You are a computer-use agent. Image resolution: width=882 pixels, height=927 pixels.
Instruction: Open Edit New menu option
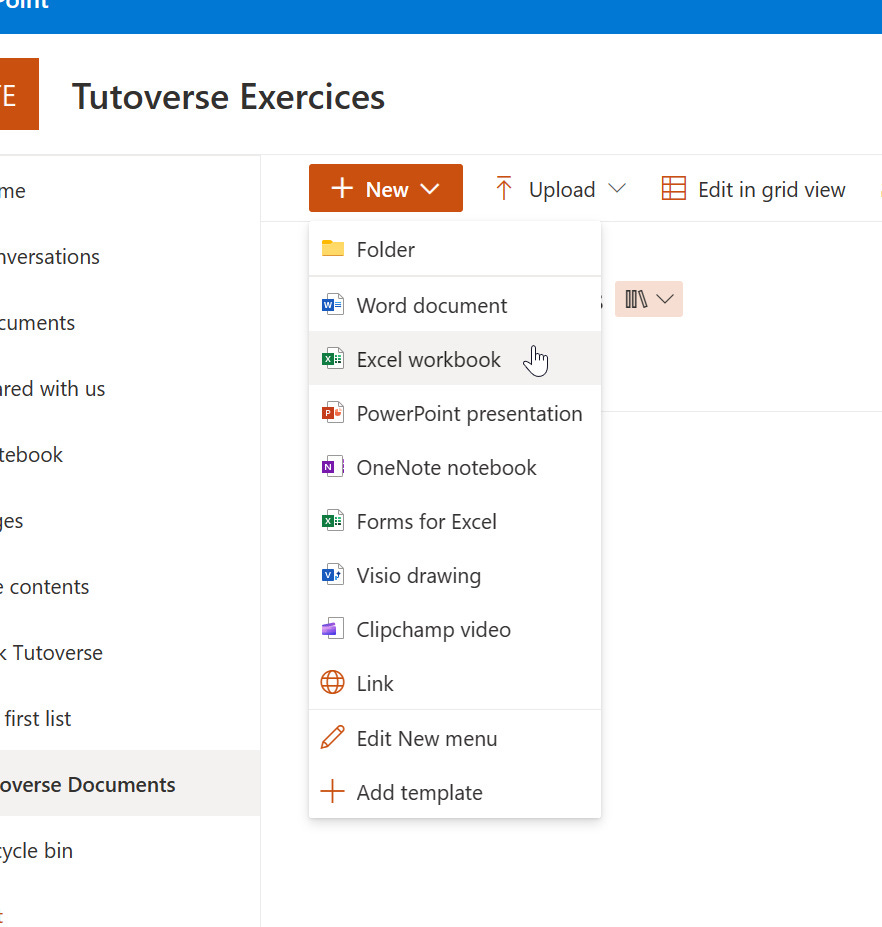455,738
